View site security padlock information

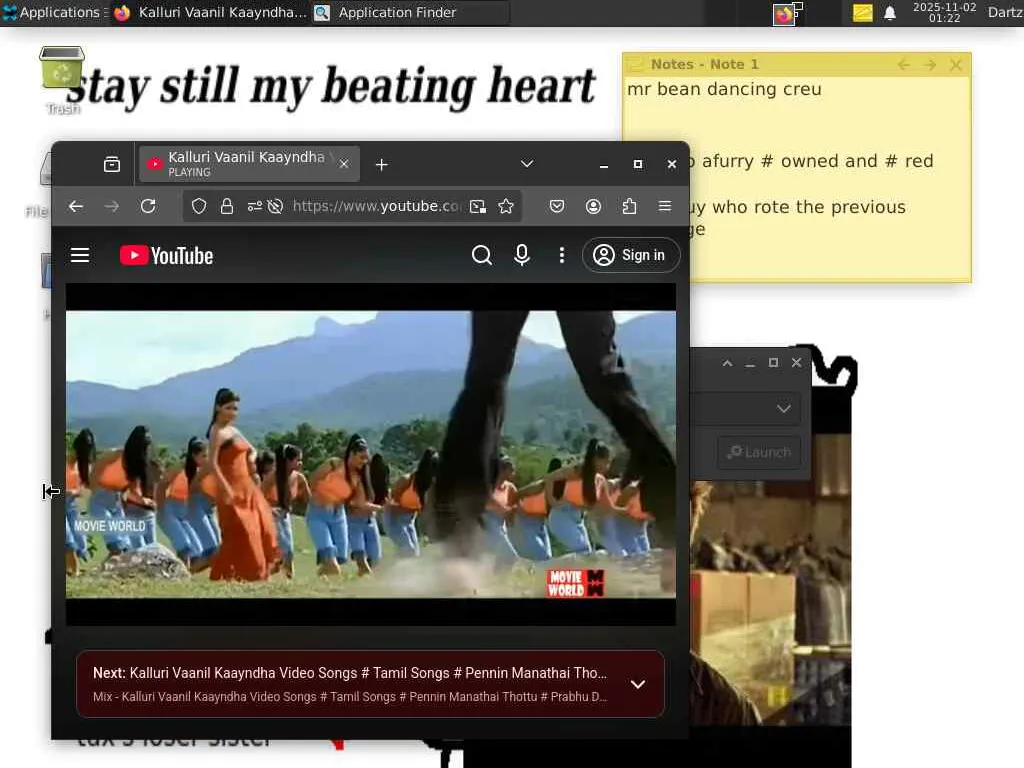(x=227, y=206)
